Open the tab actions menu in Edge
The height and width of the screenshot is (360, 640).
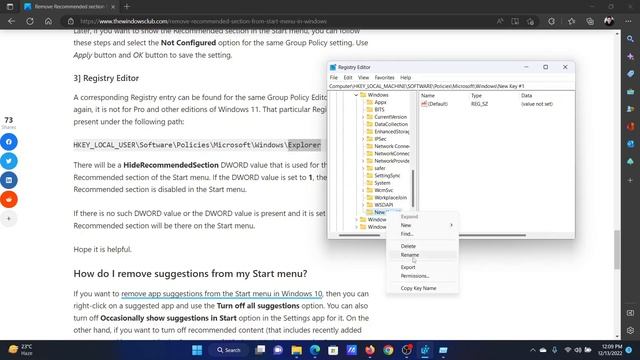pyautogui.click(x=10, y=7)
